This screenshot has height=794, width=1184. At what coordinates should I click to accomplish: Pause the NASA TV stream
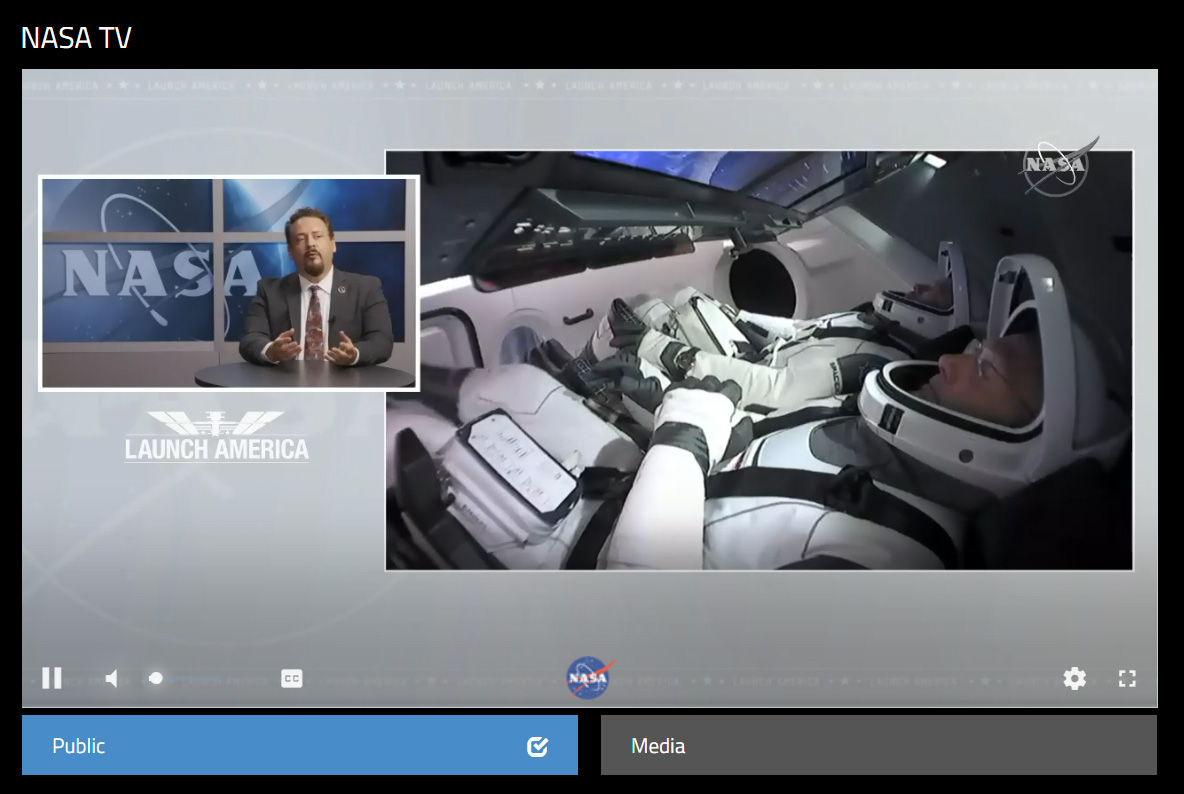click(x=52, y=678)
